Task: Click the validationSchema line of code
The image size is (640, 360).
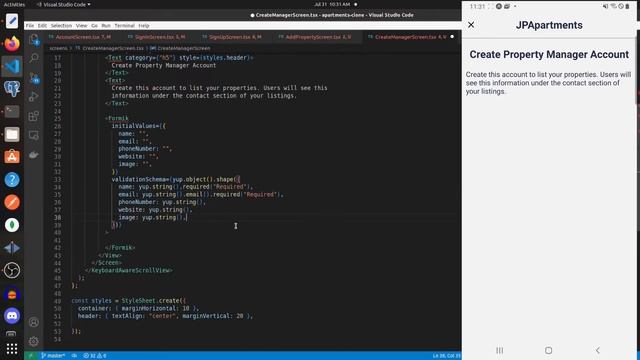Action: click(x=176, y=179)
